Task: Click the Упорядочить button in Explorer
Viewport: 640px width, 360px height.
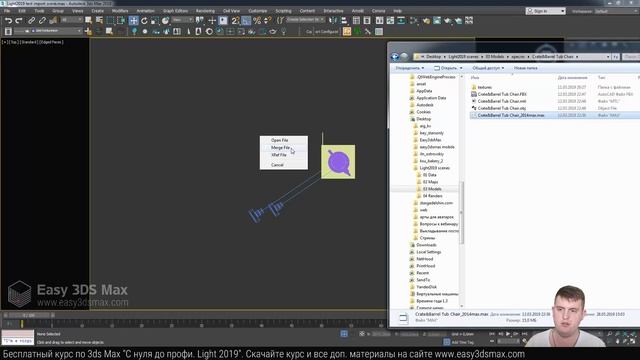Action: click(409, 68)
